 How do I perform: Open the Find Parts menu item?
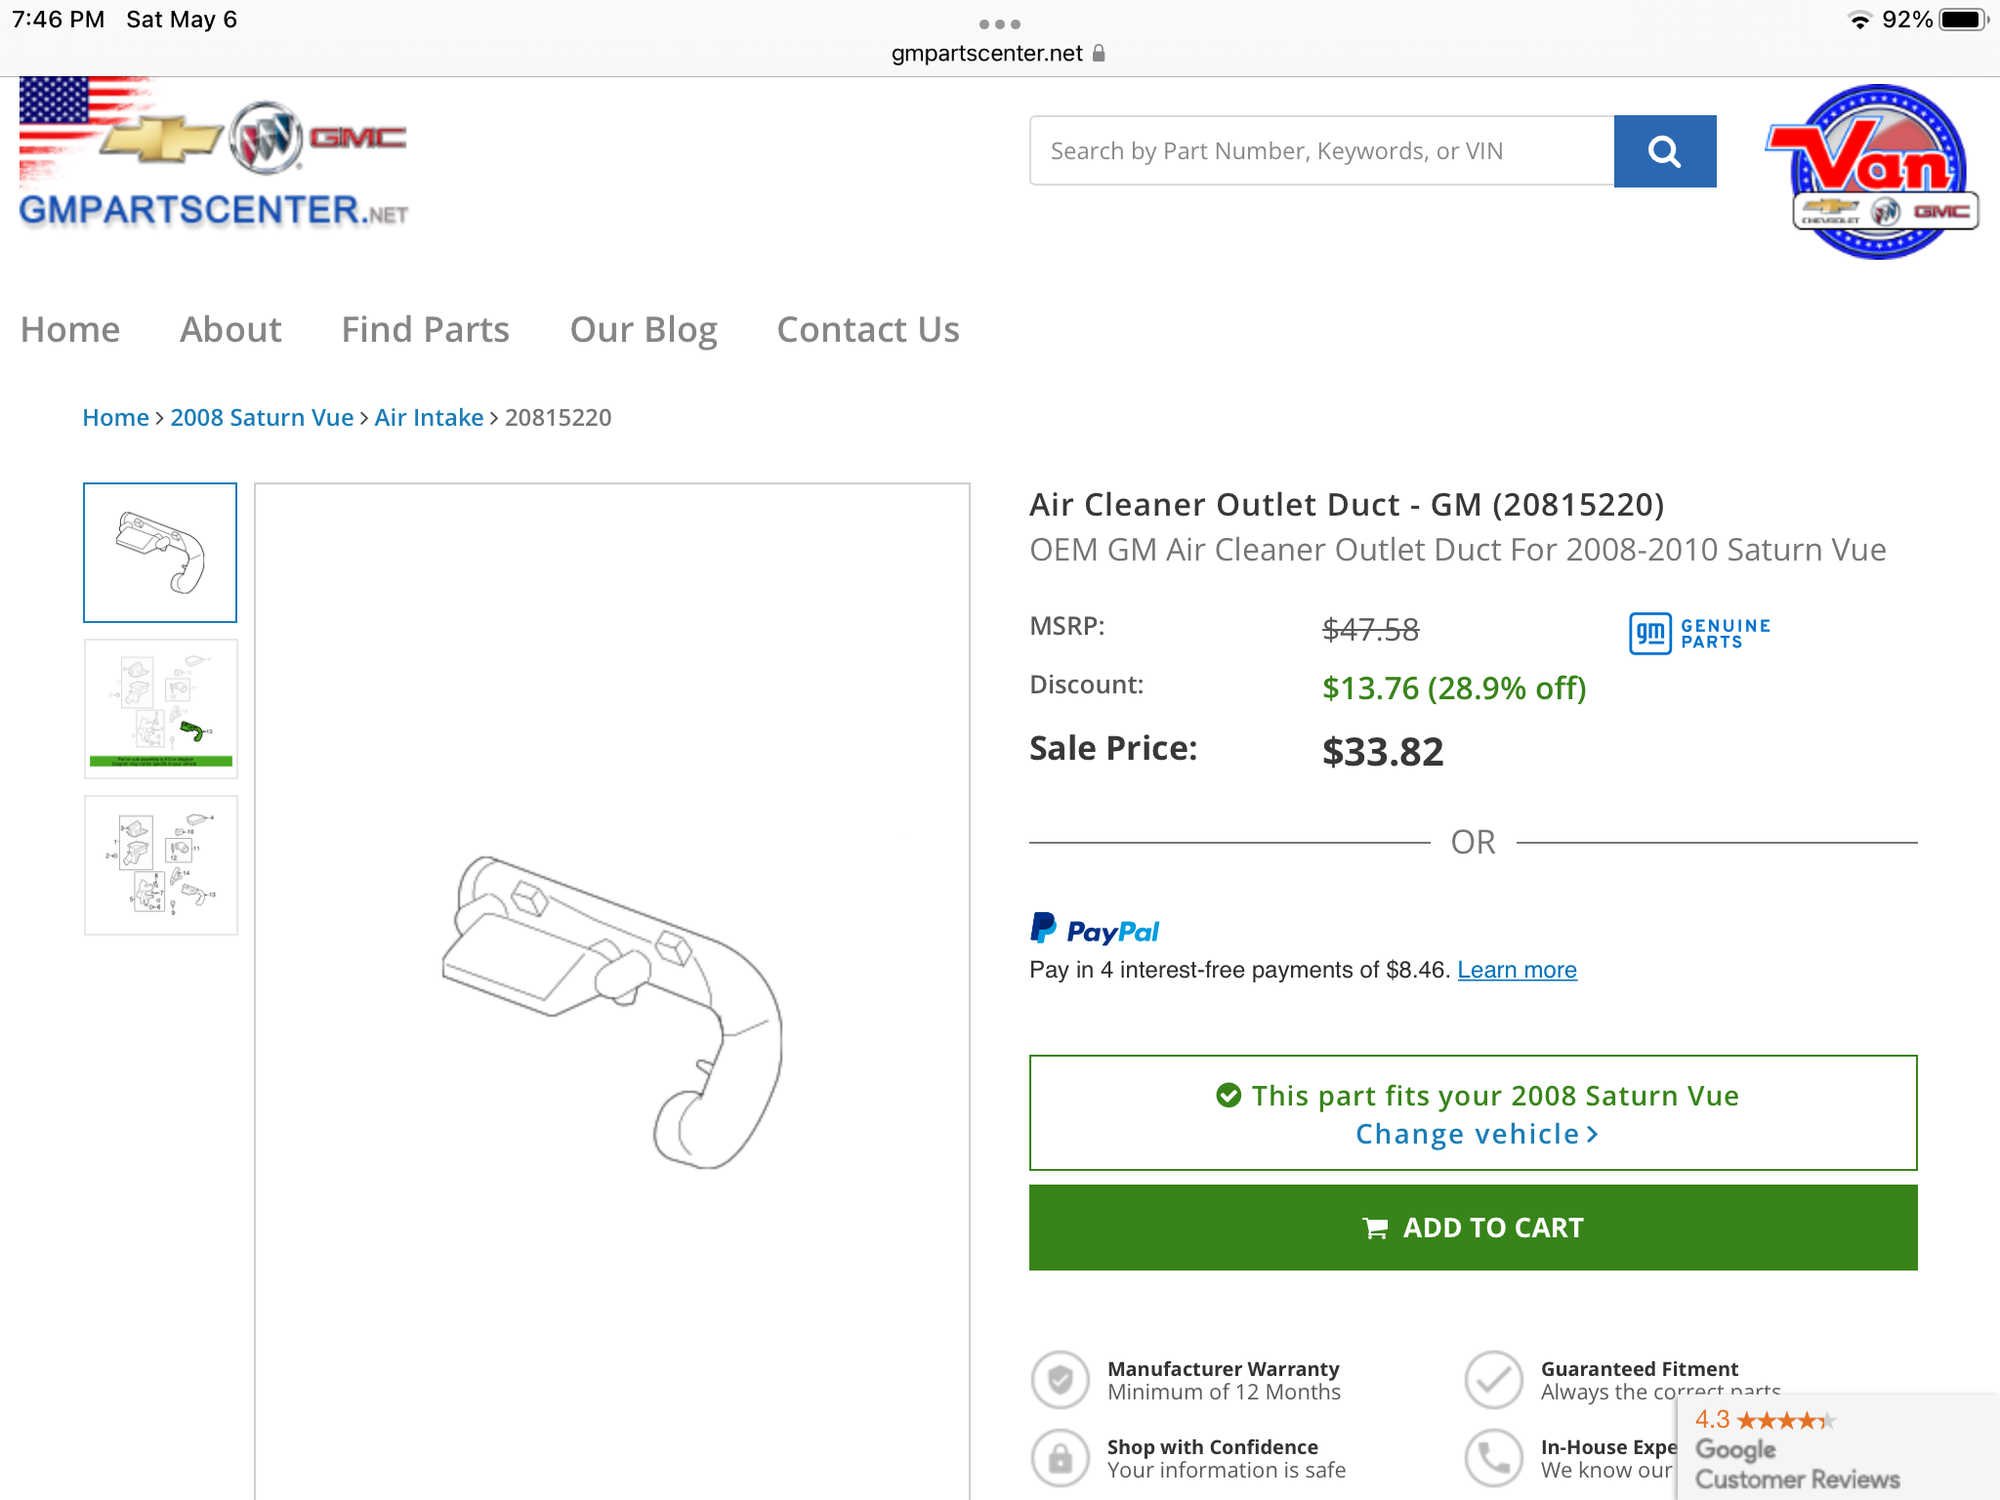point(425,329)
